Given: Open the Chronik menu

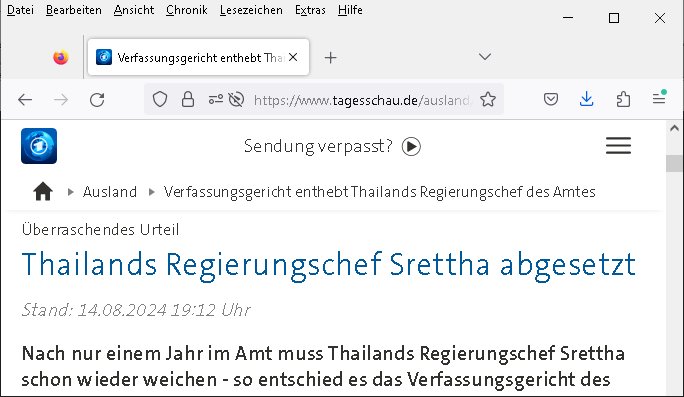Looking at the screenshot, I should click(x=187, y=10).
